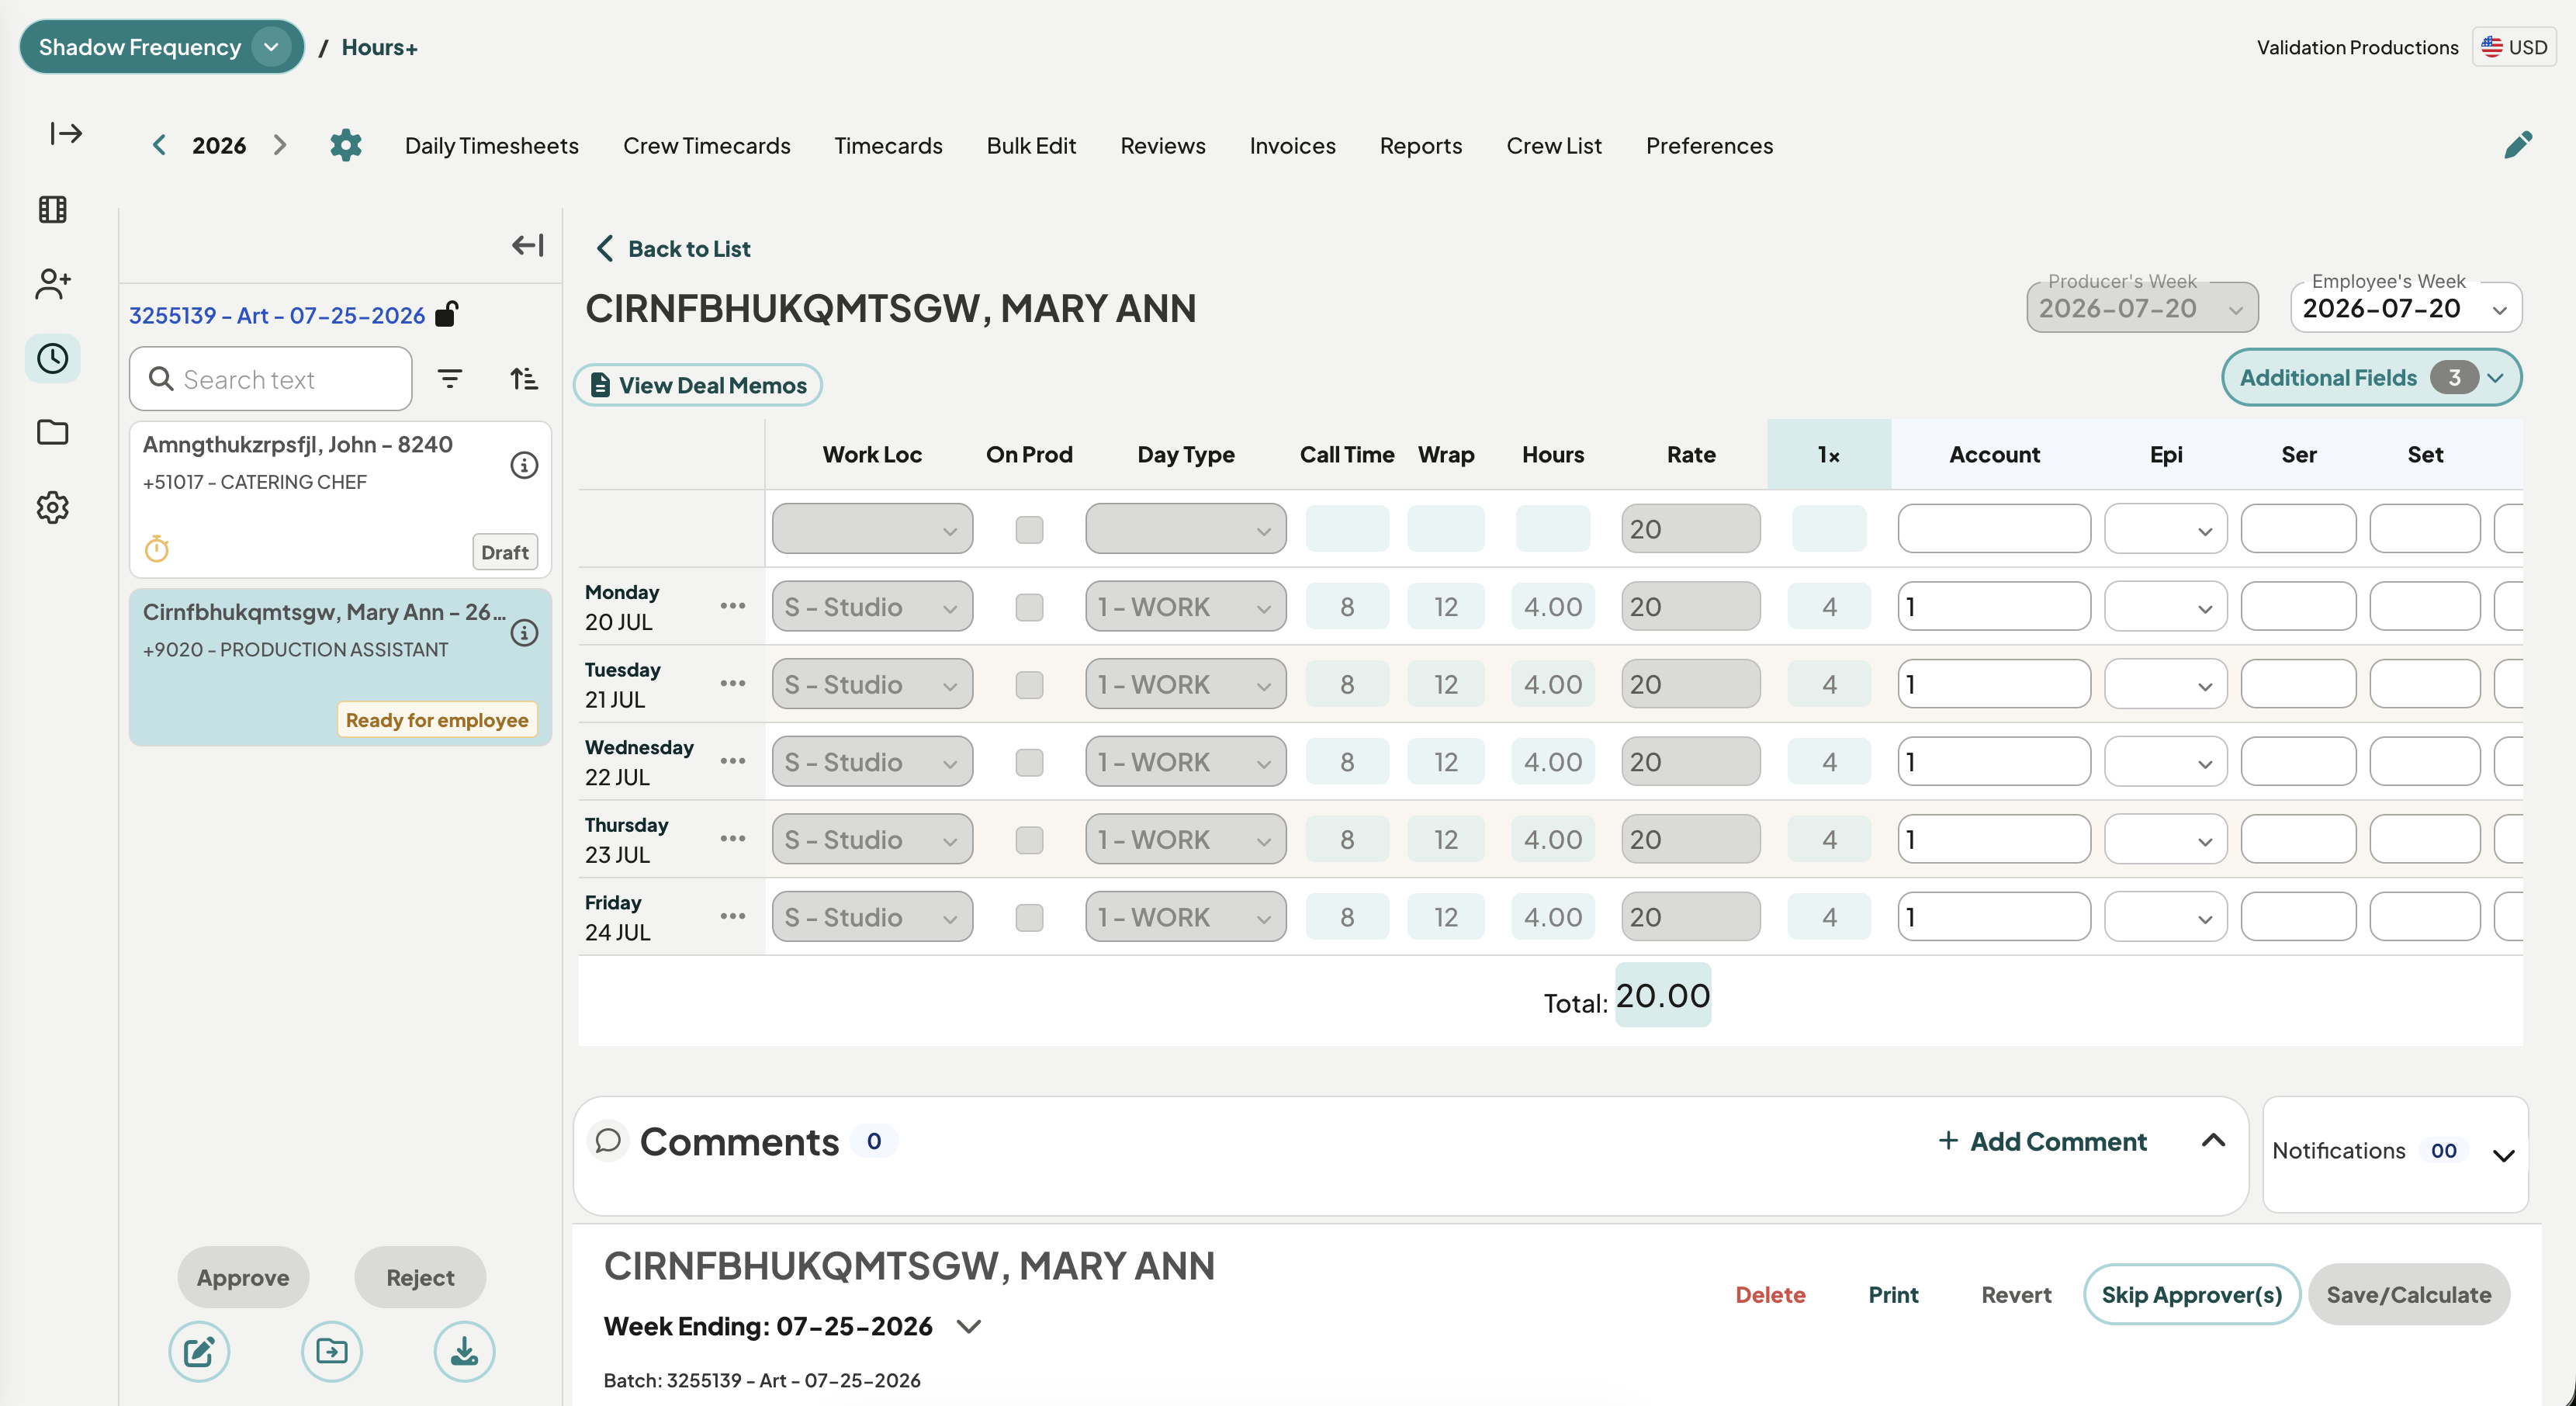Image resolution: width=2576 pixels, height=1406 pixels.
Task: Click View Deal Memos button
Action: point(698,385)
